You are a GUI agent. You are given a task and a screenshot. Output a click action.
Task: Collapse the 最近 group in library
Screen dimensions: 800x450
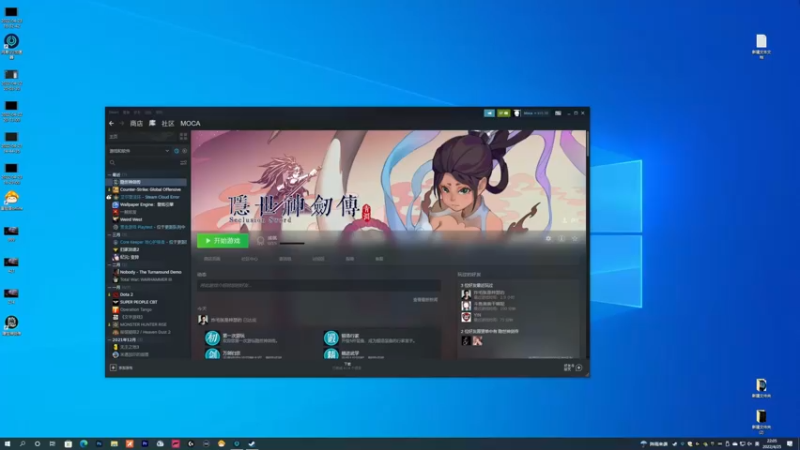pyautogui.click(x=109, y=174)
